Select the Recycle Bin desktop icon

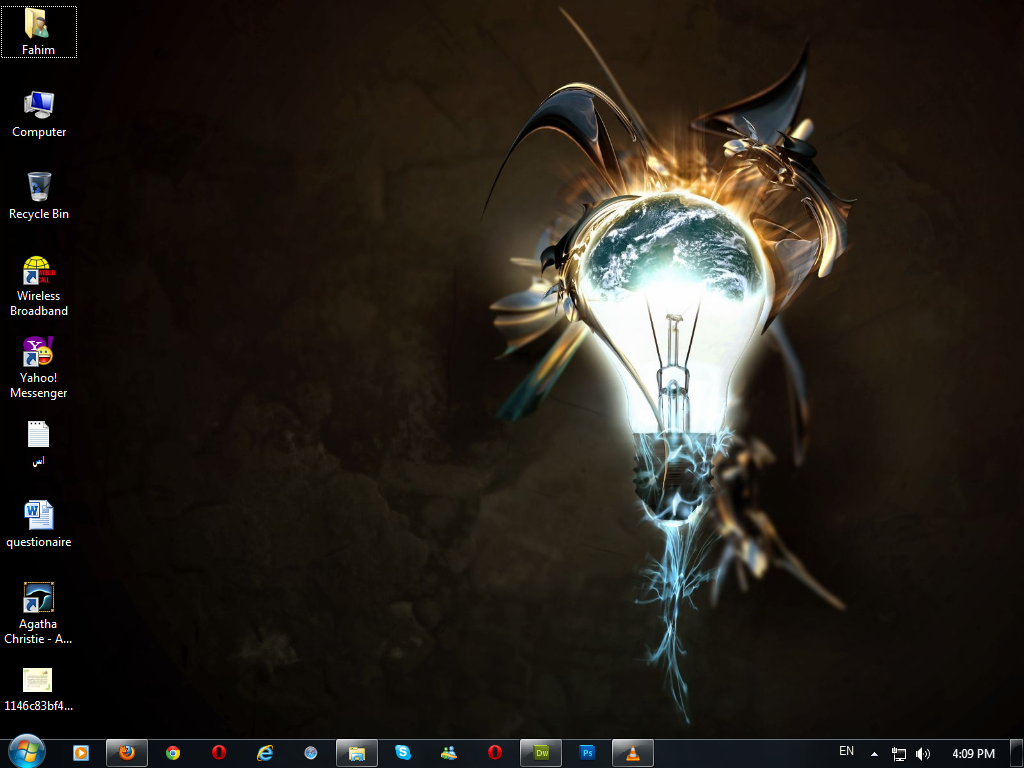[39, 195]
